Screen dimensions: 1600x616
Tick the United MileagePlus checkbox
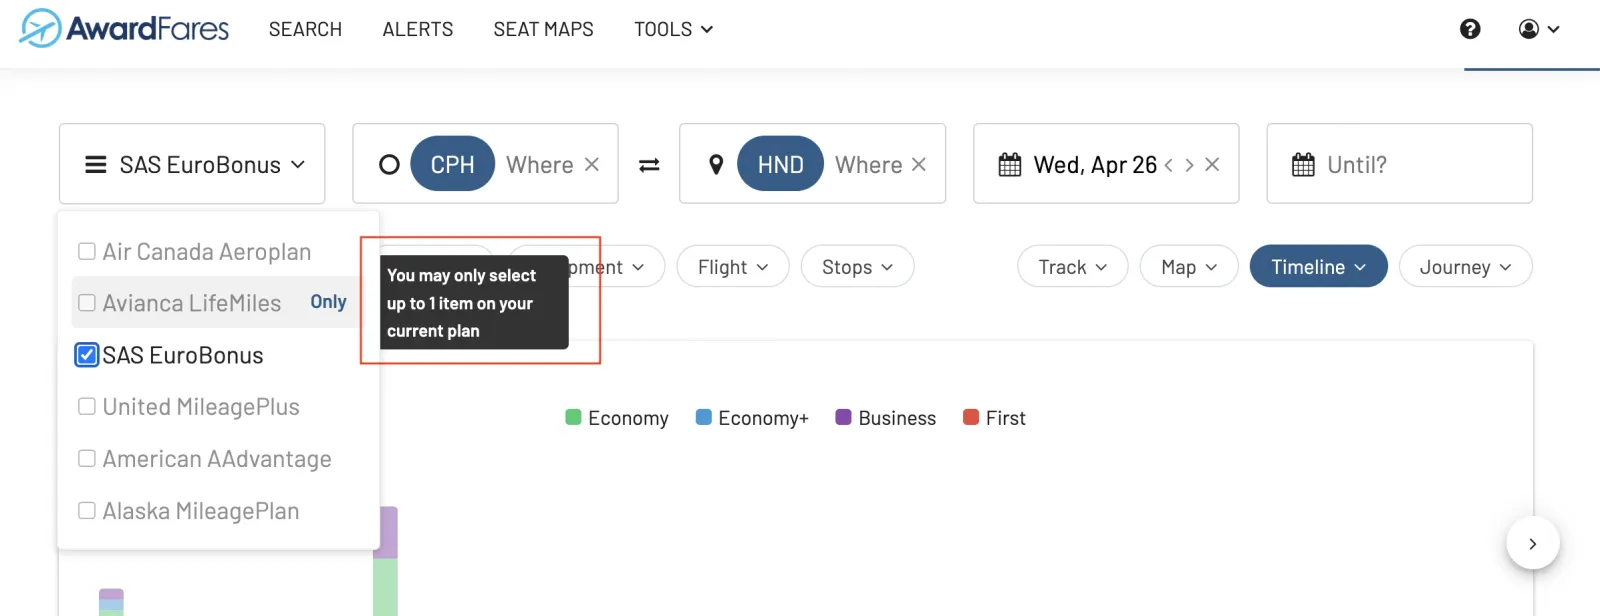click(x=87, y=406)
